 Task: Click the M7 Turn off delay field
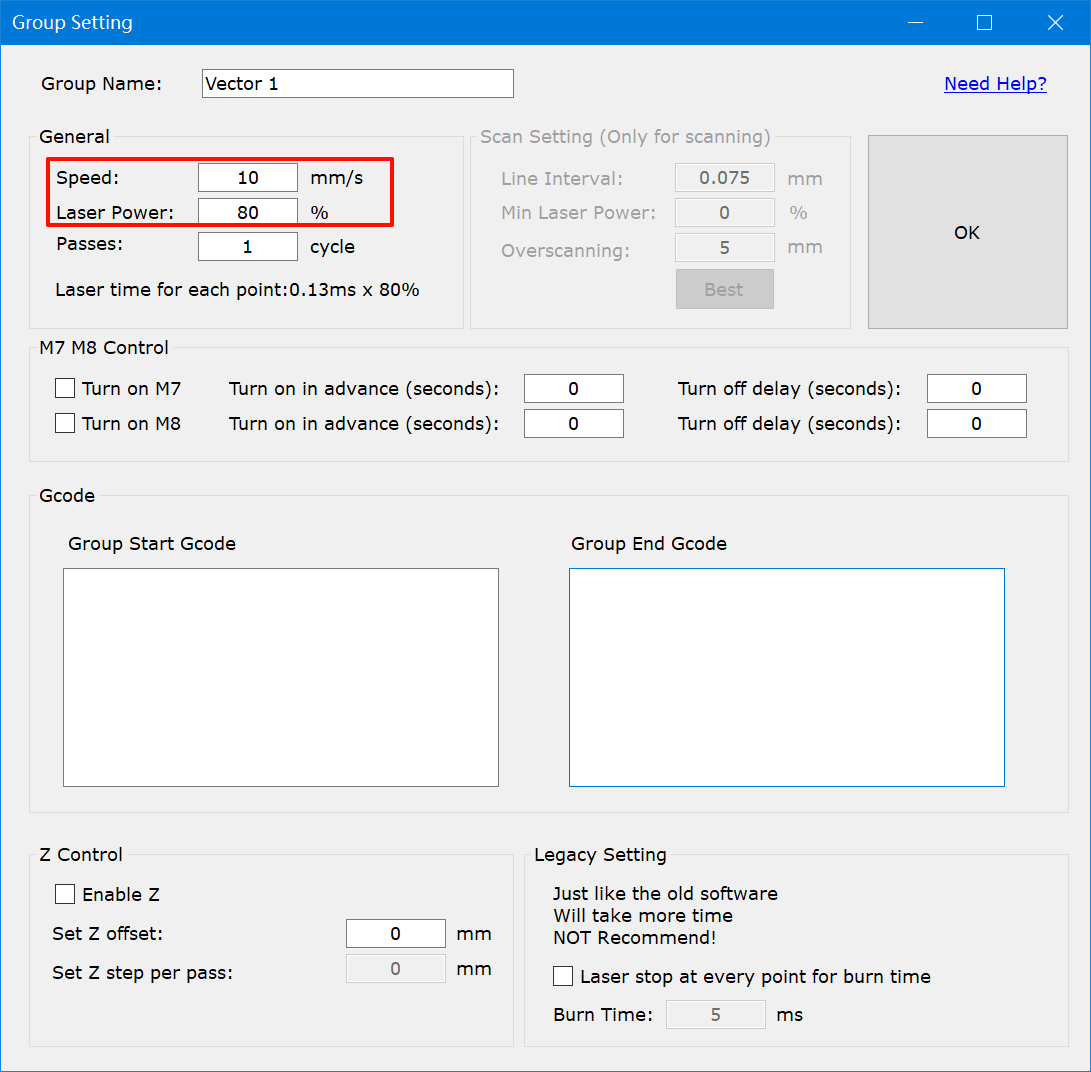[x=976, y=389]
